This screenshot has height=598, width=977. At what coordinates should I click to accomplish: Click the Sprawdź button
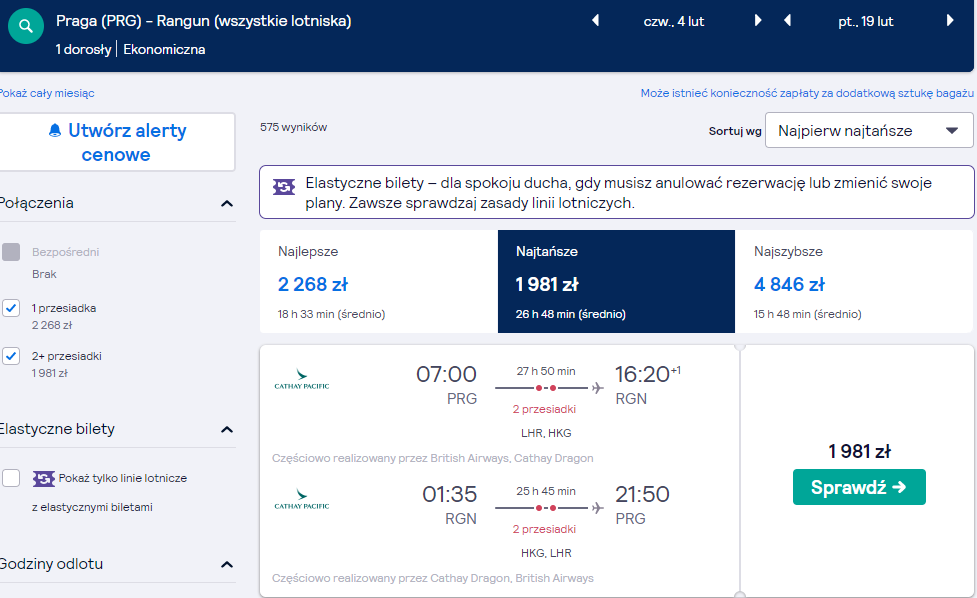pyautogui.click(x=859, y=487)
